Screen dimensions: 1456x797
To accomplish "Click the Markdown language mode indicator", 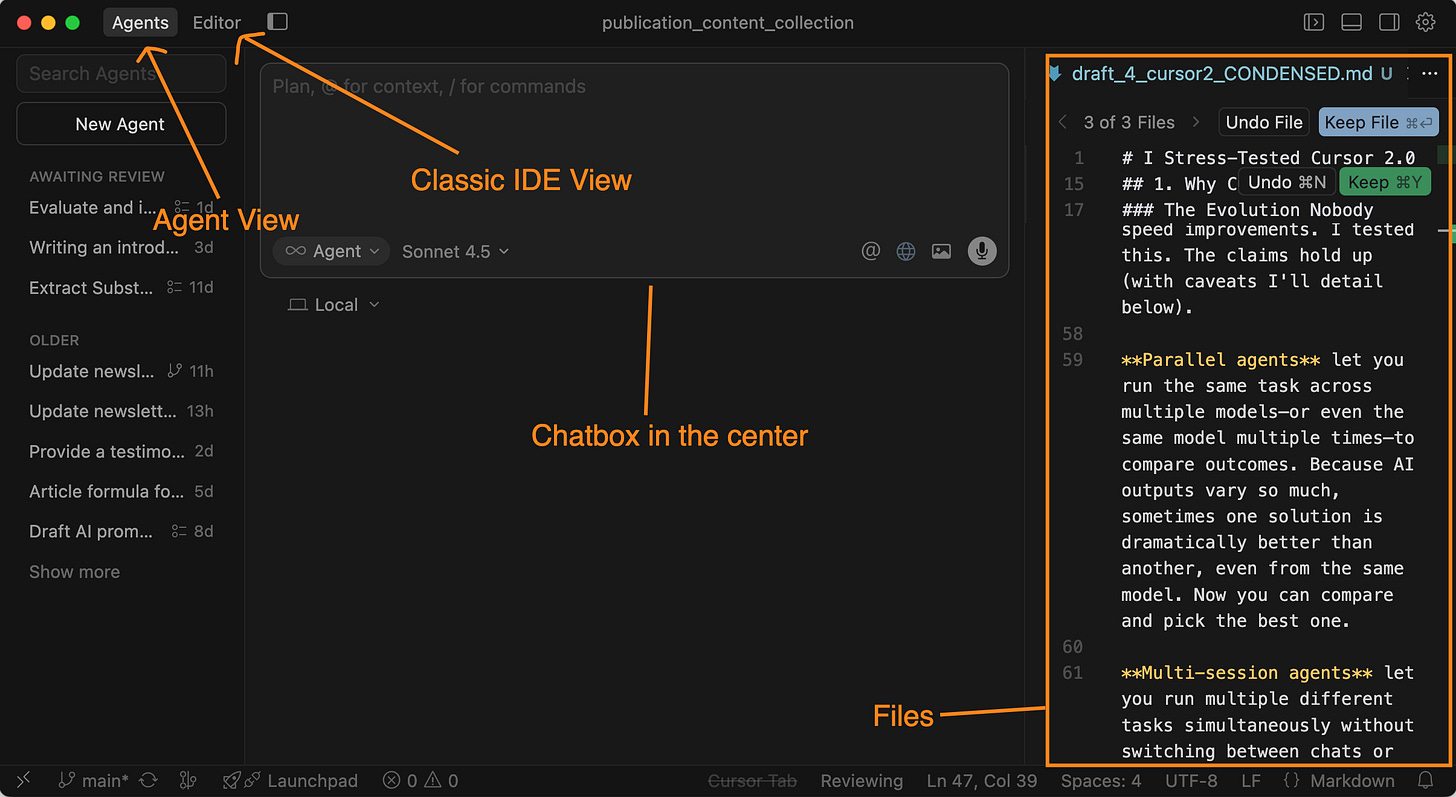I will 1352,781.
